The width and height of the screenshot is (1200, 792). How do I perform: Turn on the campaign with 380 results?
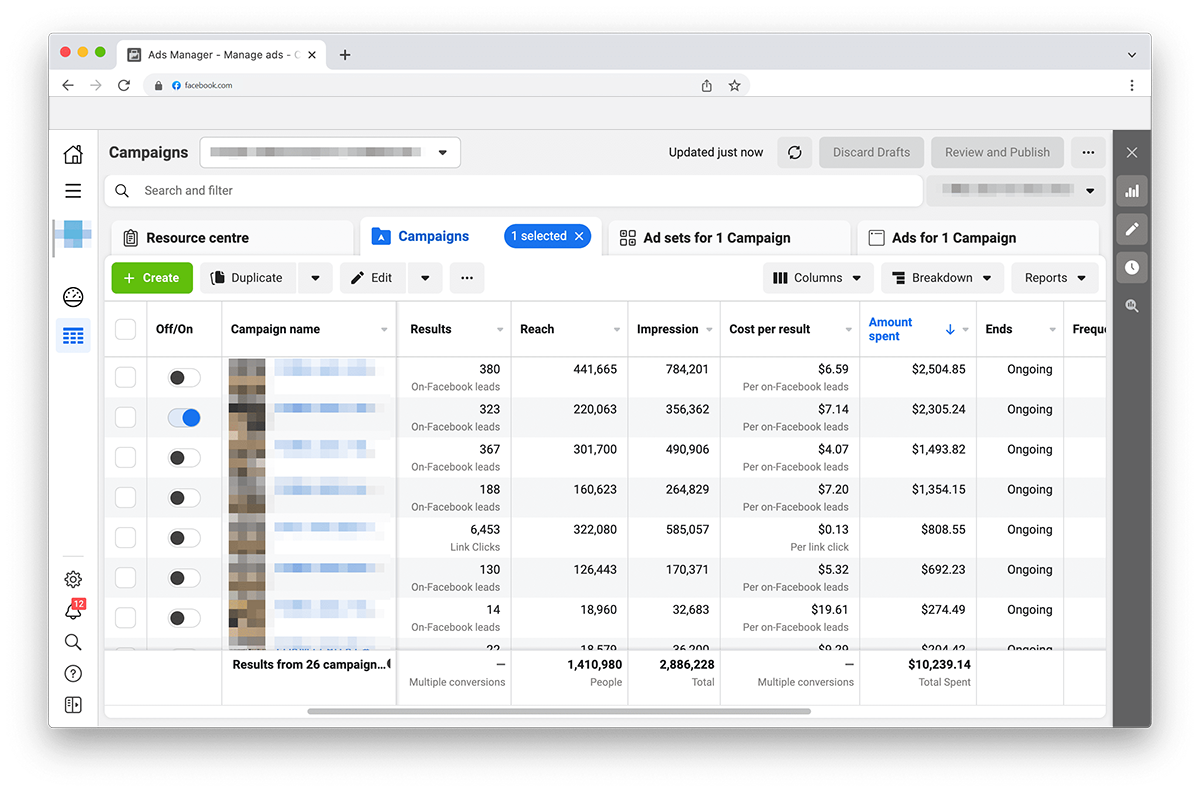pos(184,377)
